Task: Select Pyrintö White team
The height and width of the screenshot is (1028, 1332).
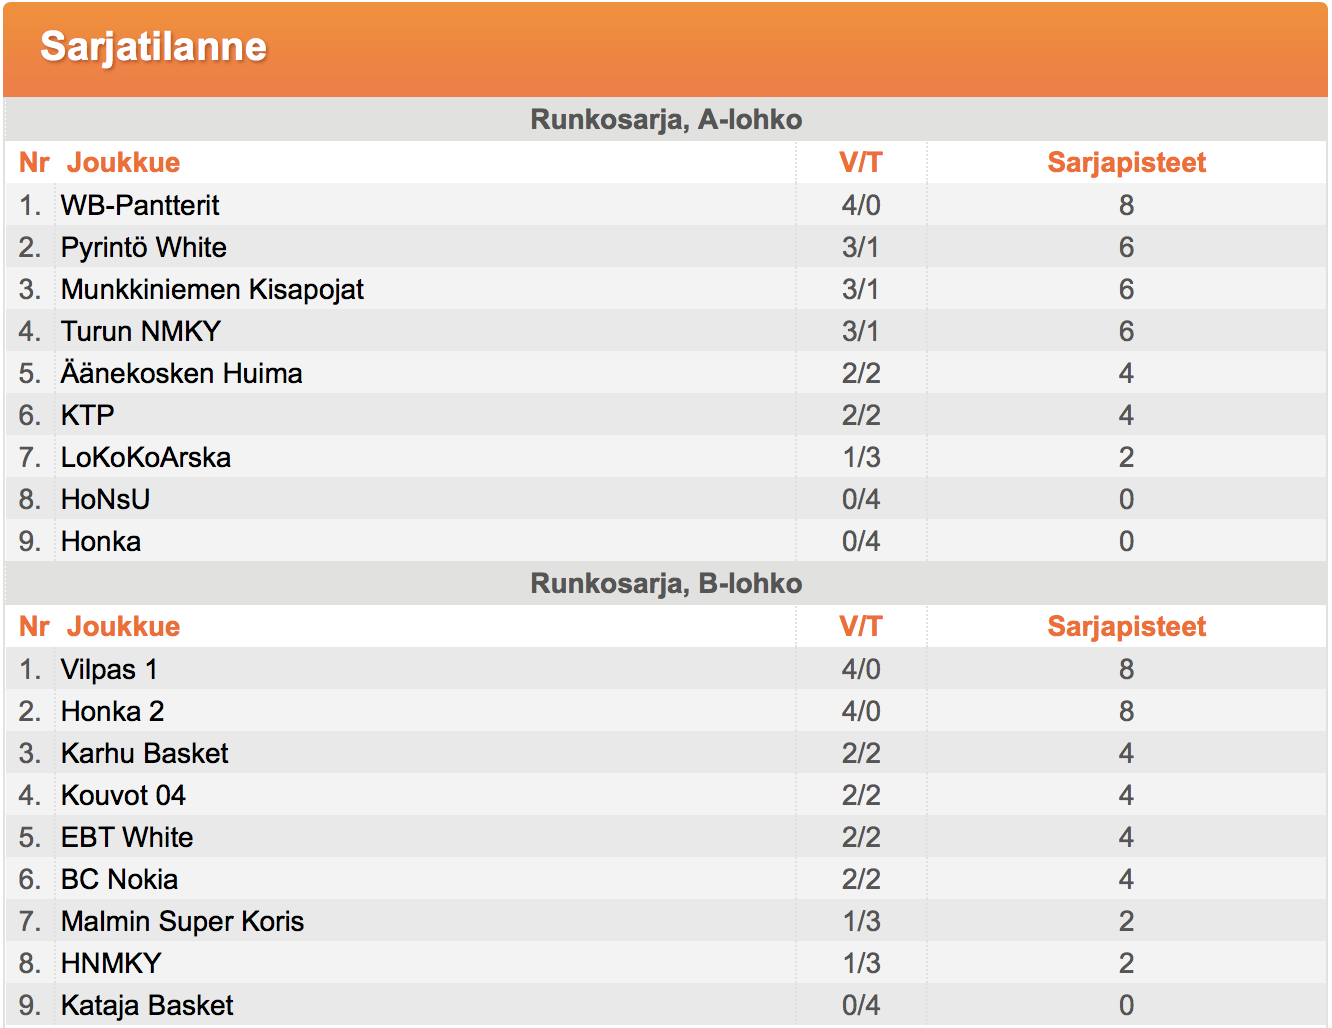Action: click(144, 247)
